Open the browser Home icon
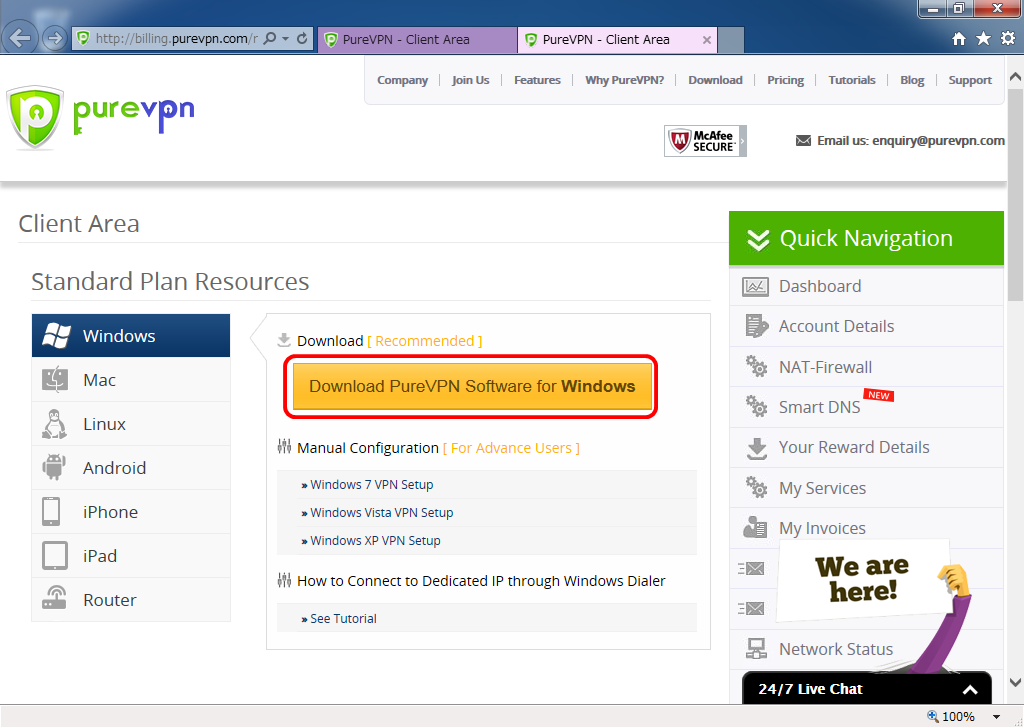Viewport: 1024px width, 728px height. (958, 39)
